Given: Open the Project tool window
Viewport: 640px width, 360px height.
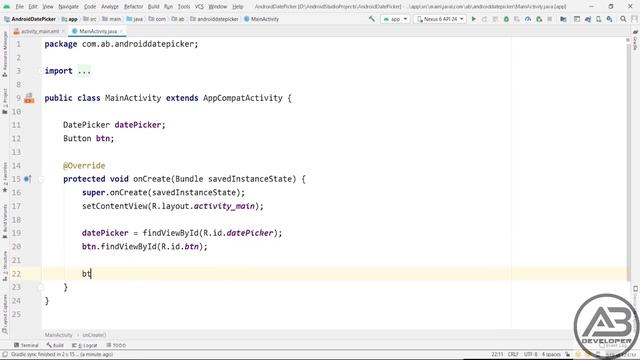Looking at the screenshot, I should coord(5,101).
